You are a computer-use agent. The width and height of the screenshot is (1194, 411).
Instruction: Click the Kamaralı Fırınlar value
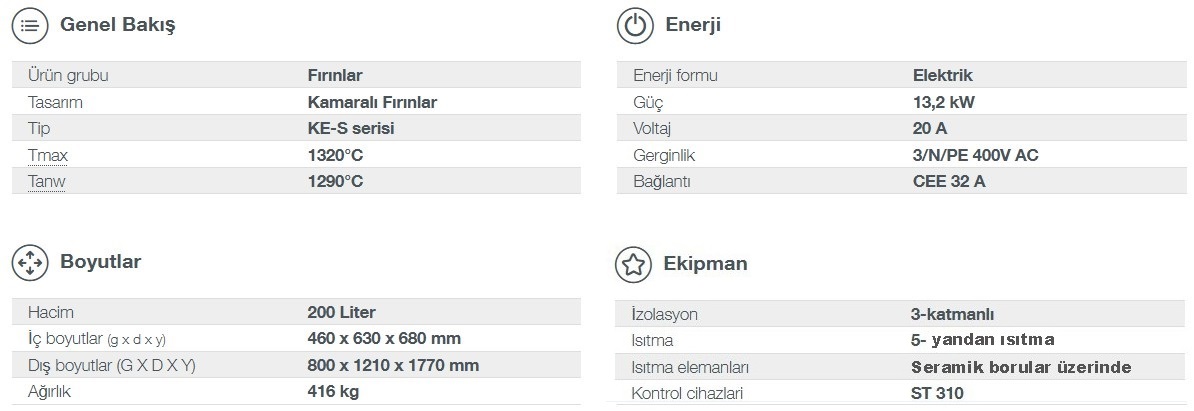pos(372,102)
